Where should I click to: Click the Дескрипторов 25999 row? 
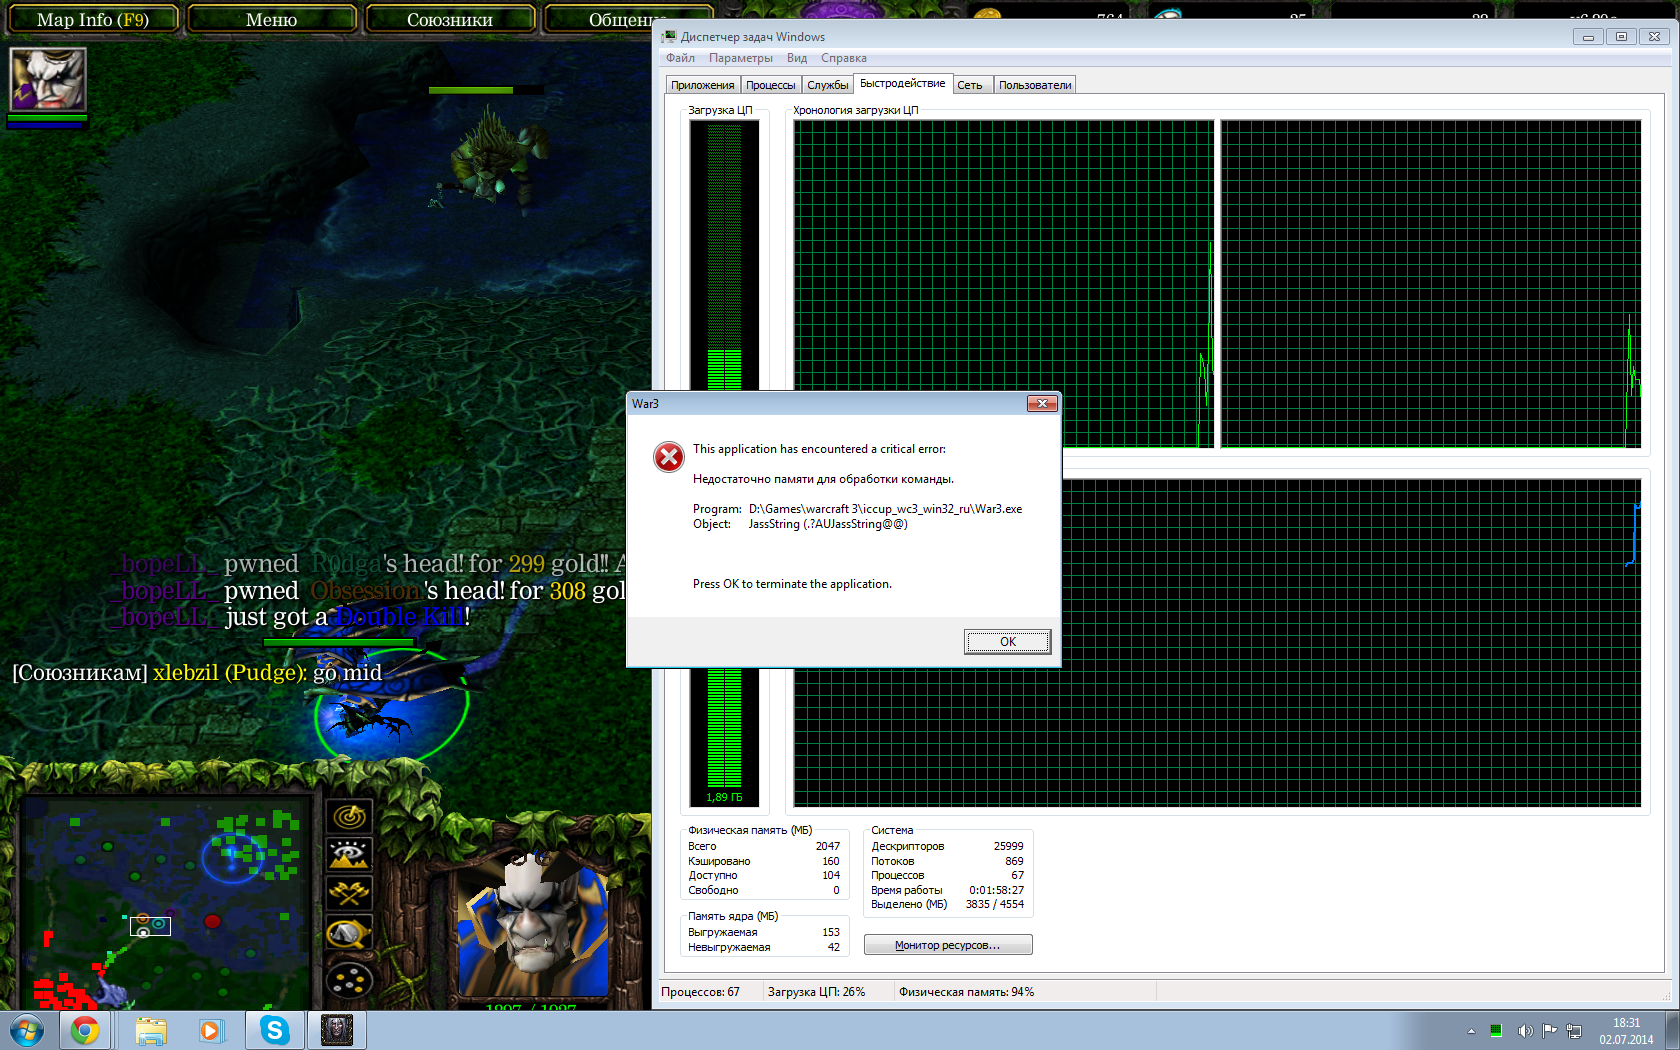(947, 846)
